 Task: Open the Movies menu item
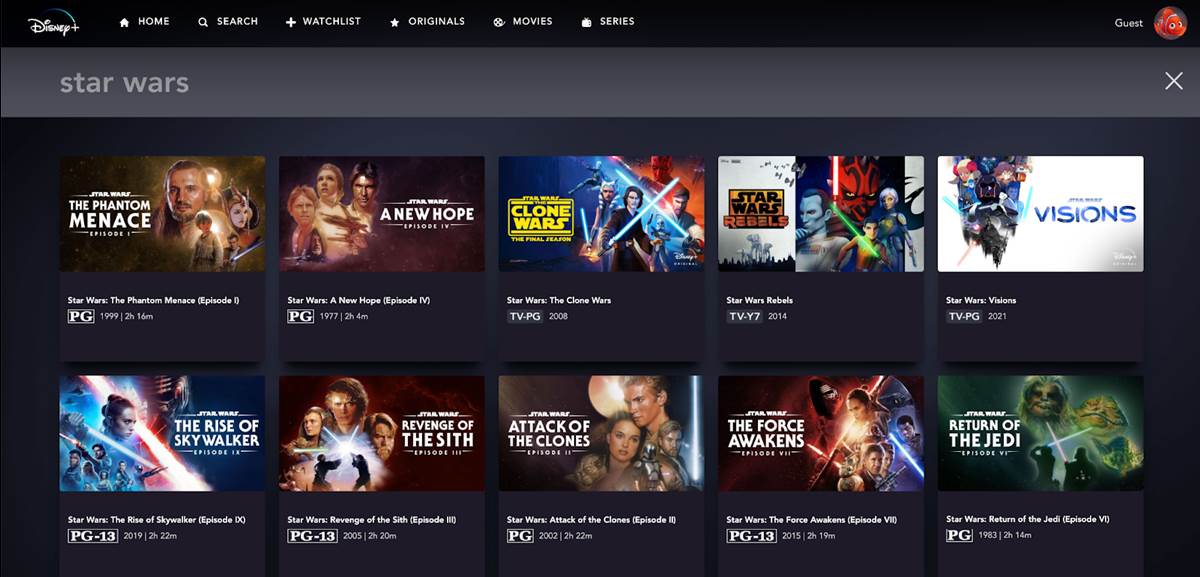point(532,22)
